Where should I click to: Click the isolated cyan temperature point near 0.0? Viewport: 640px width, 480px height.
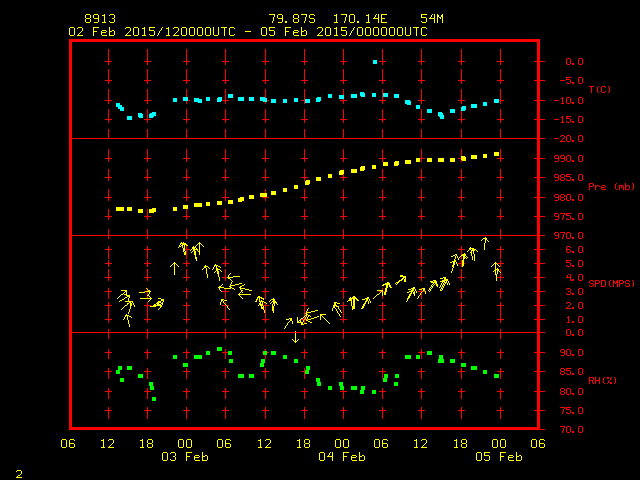[x=375, y=62]
